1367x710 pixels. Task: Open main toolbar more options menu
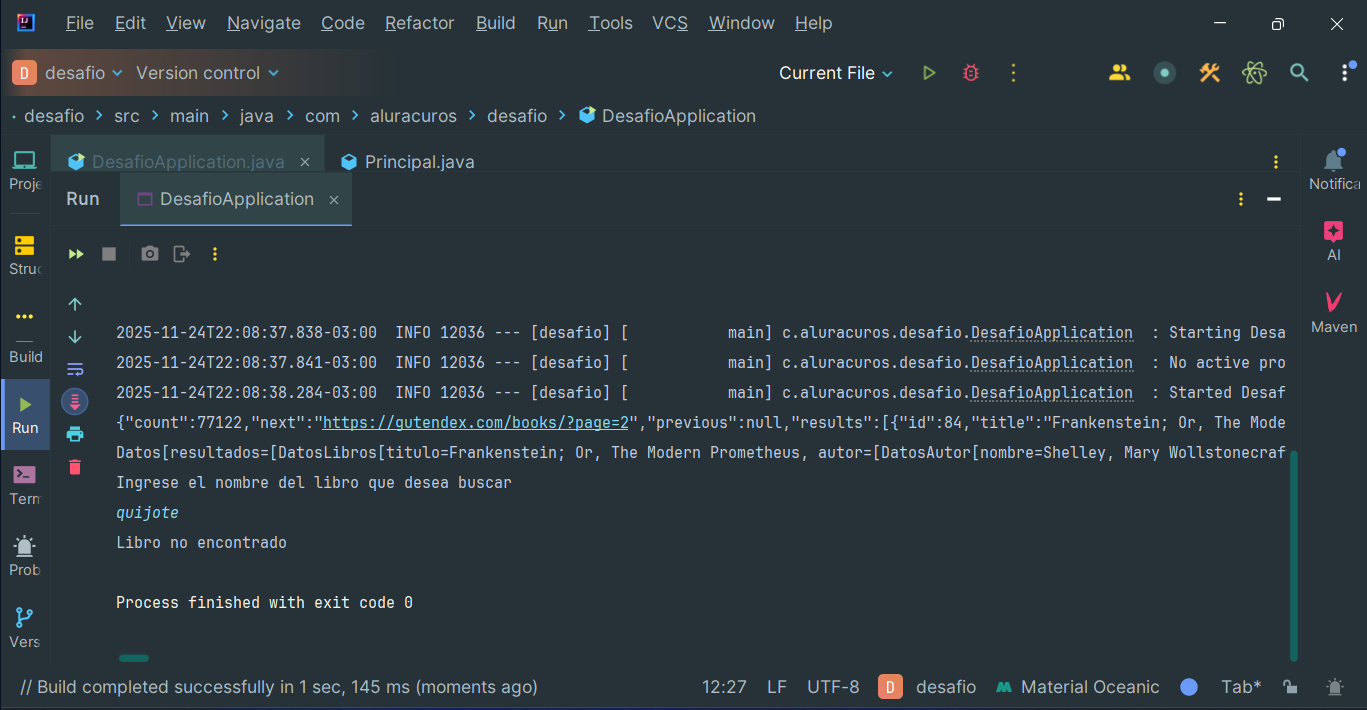[1344, 73]
